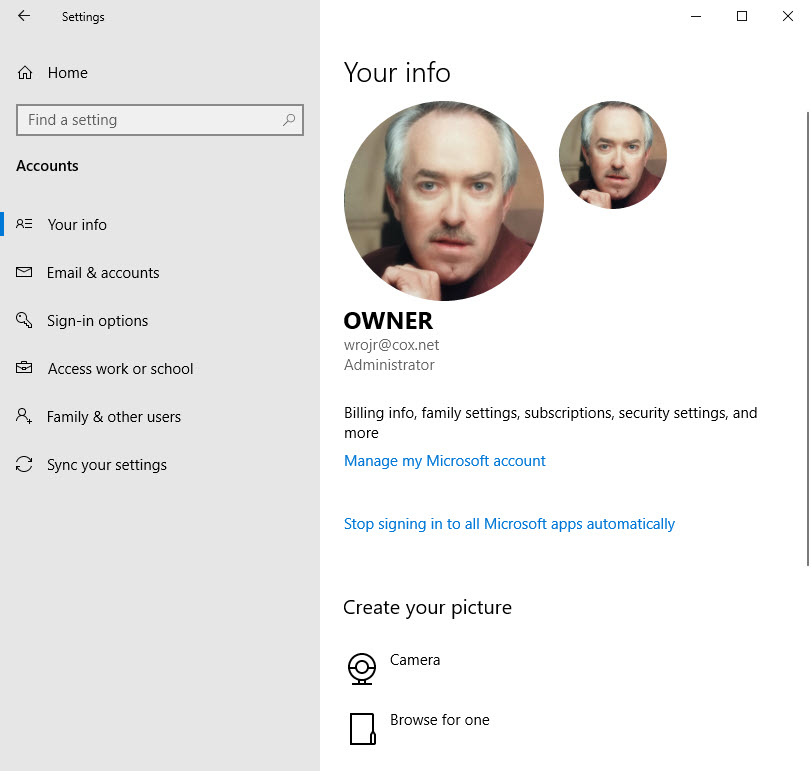Click the Sync your settings arrows icon
The image size is (811, 771).
(25, 465)
